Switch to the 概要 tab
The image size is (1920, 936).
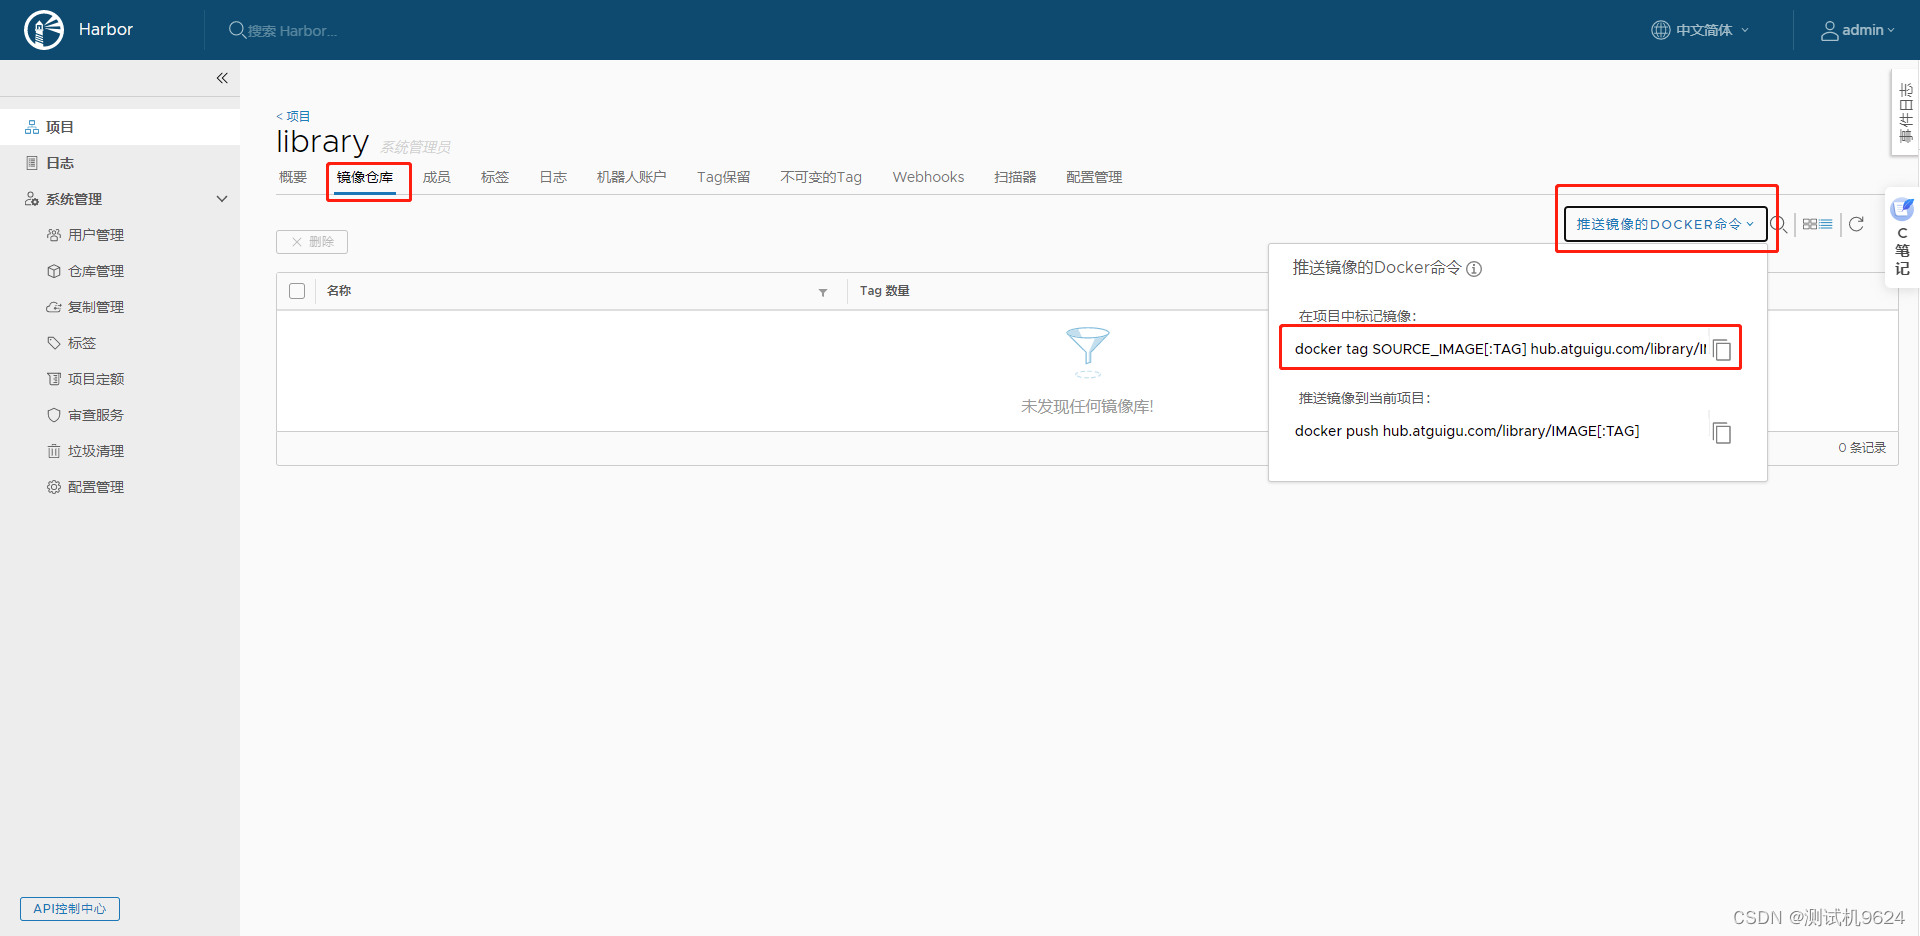point(293,177)
